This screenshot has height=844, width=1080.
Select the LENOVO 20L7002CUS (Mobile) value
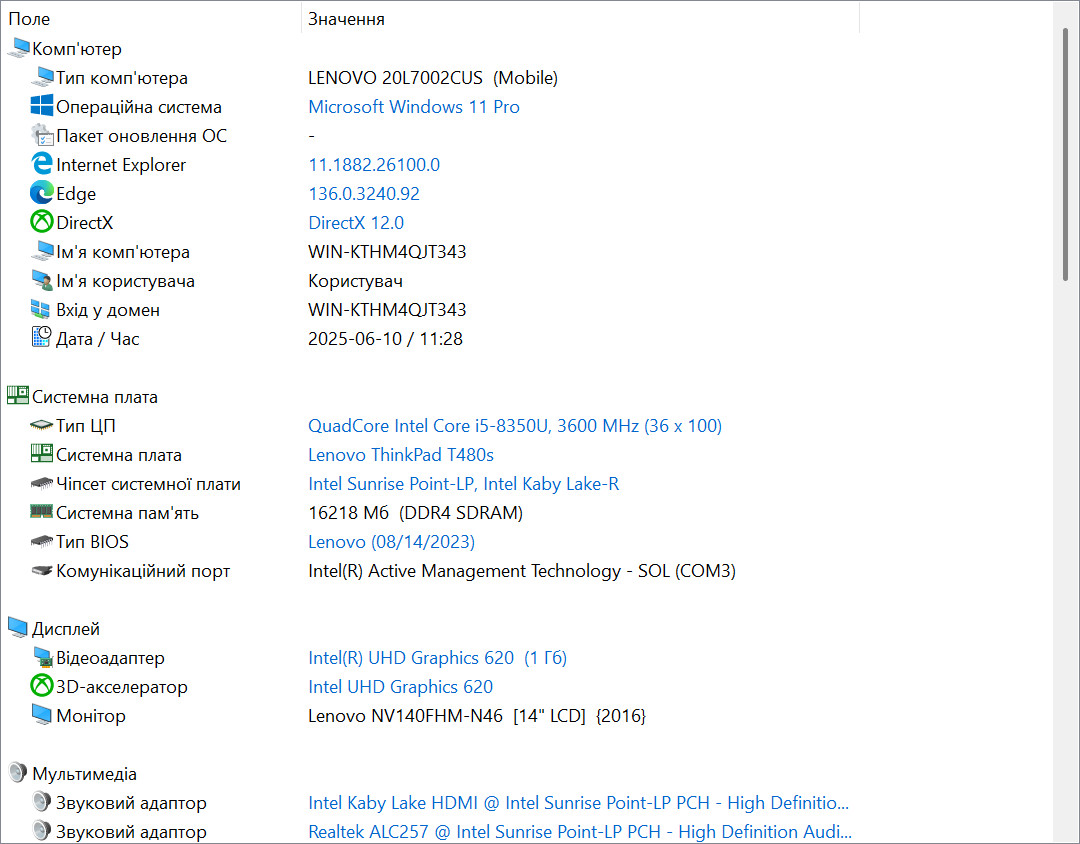433,78
